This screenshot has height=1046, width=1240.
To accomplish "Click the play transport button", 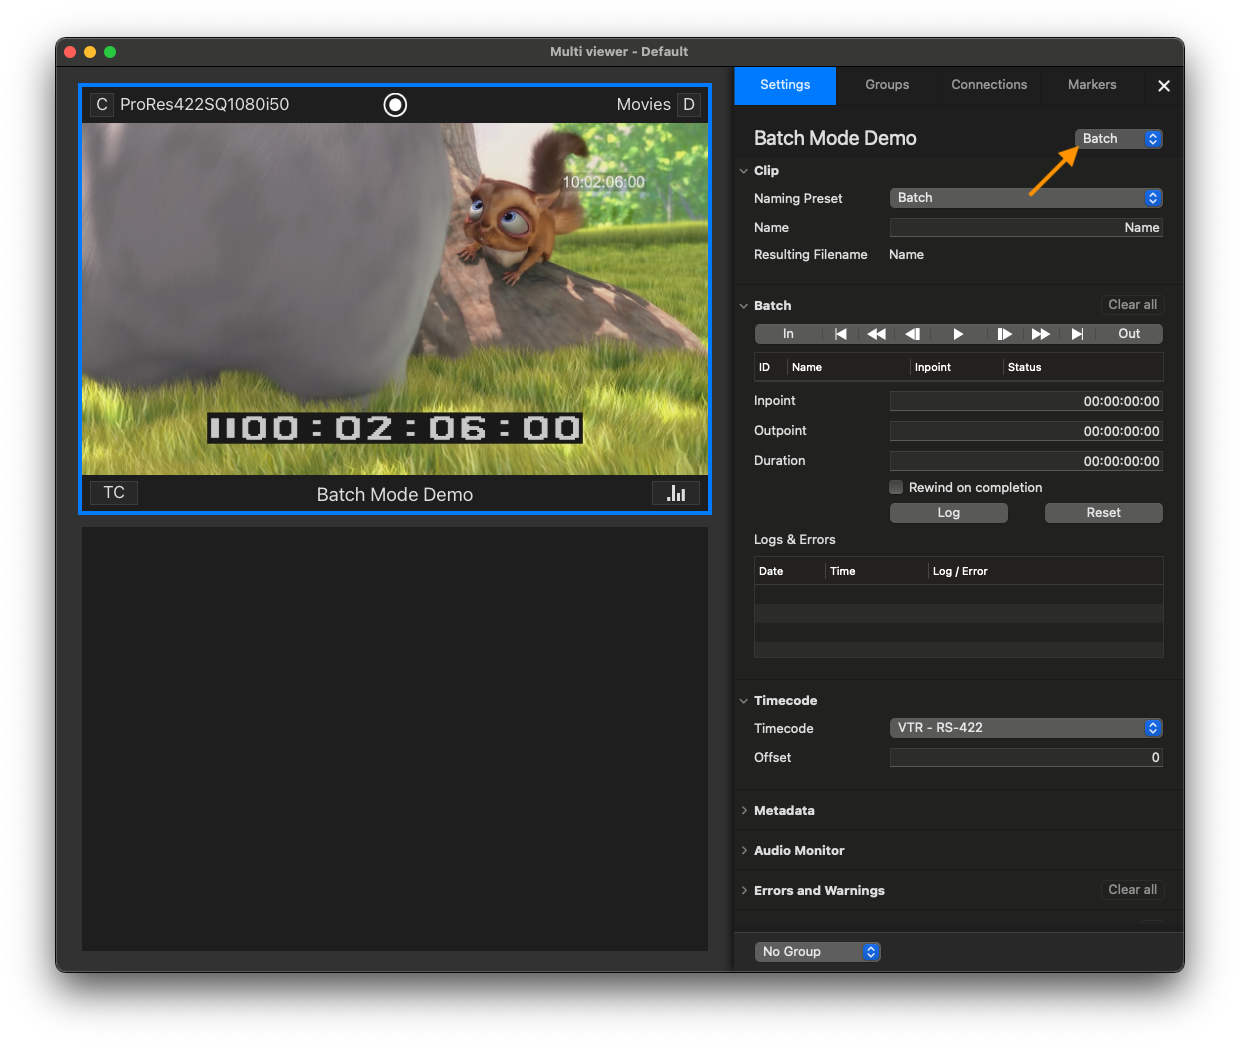I will [958, 334].
